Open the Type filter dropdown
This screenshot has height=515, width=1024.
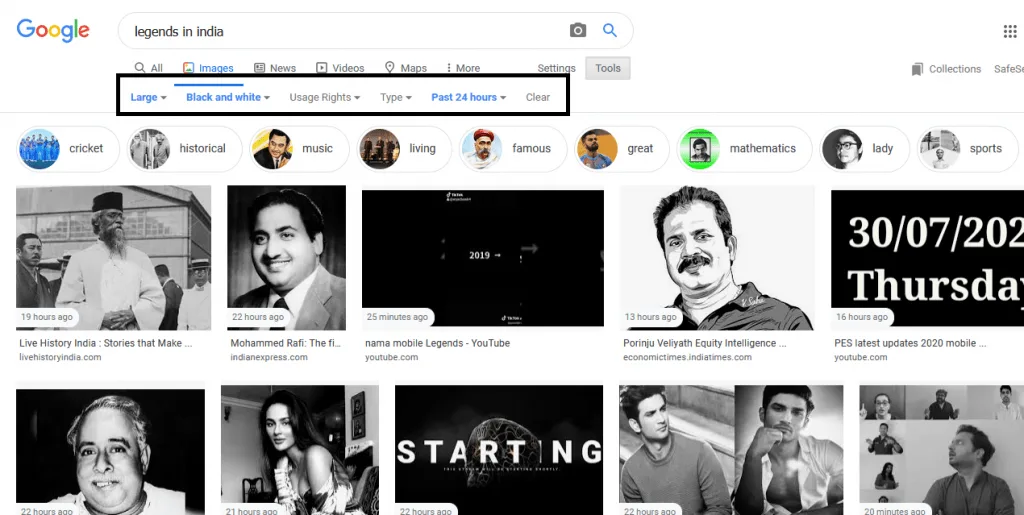396,97
